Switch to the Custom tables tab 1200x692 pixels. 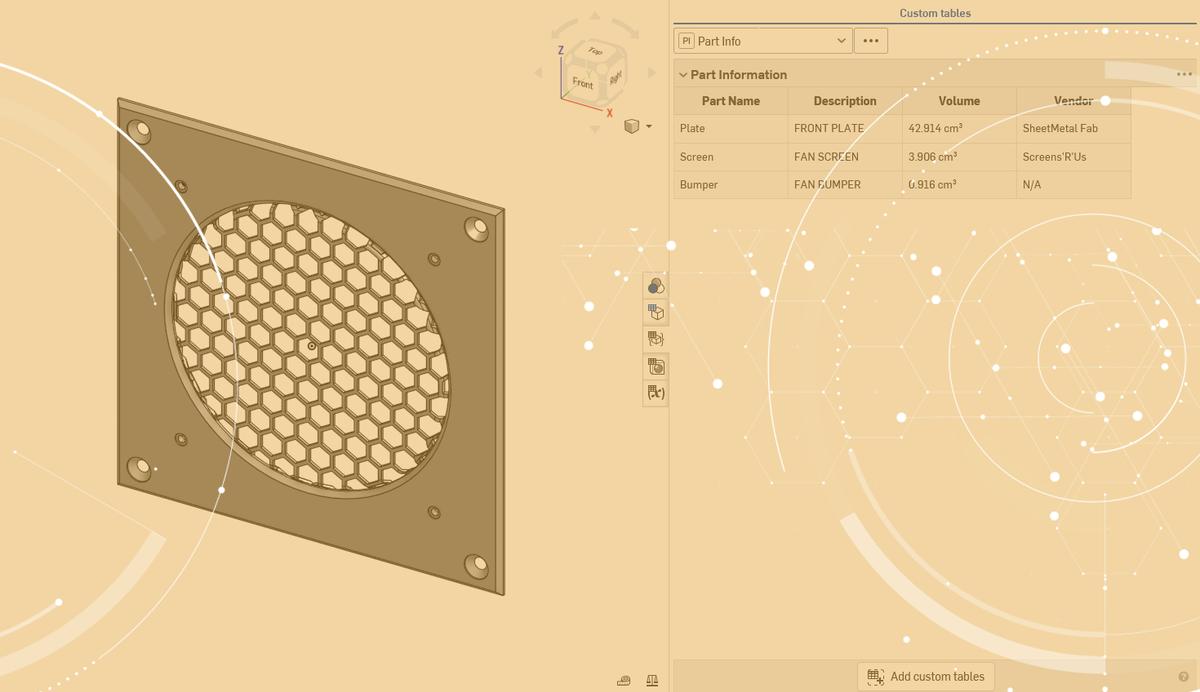click(935, 12)
